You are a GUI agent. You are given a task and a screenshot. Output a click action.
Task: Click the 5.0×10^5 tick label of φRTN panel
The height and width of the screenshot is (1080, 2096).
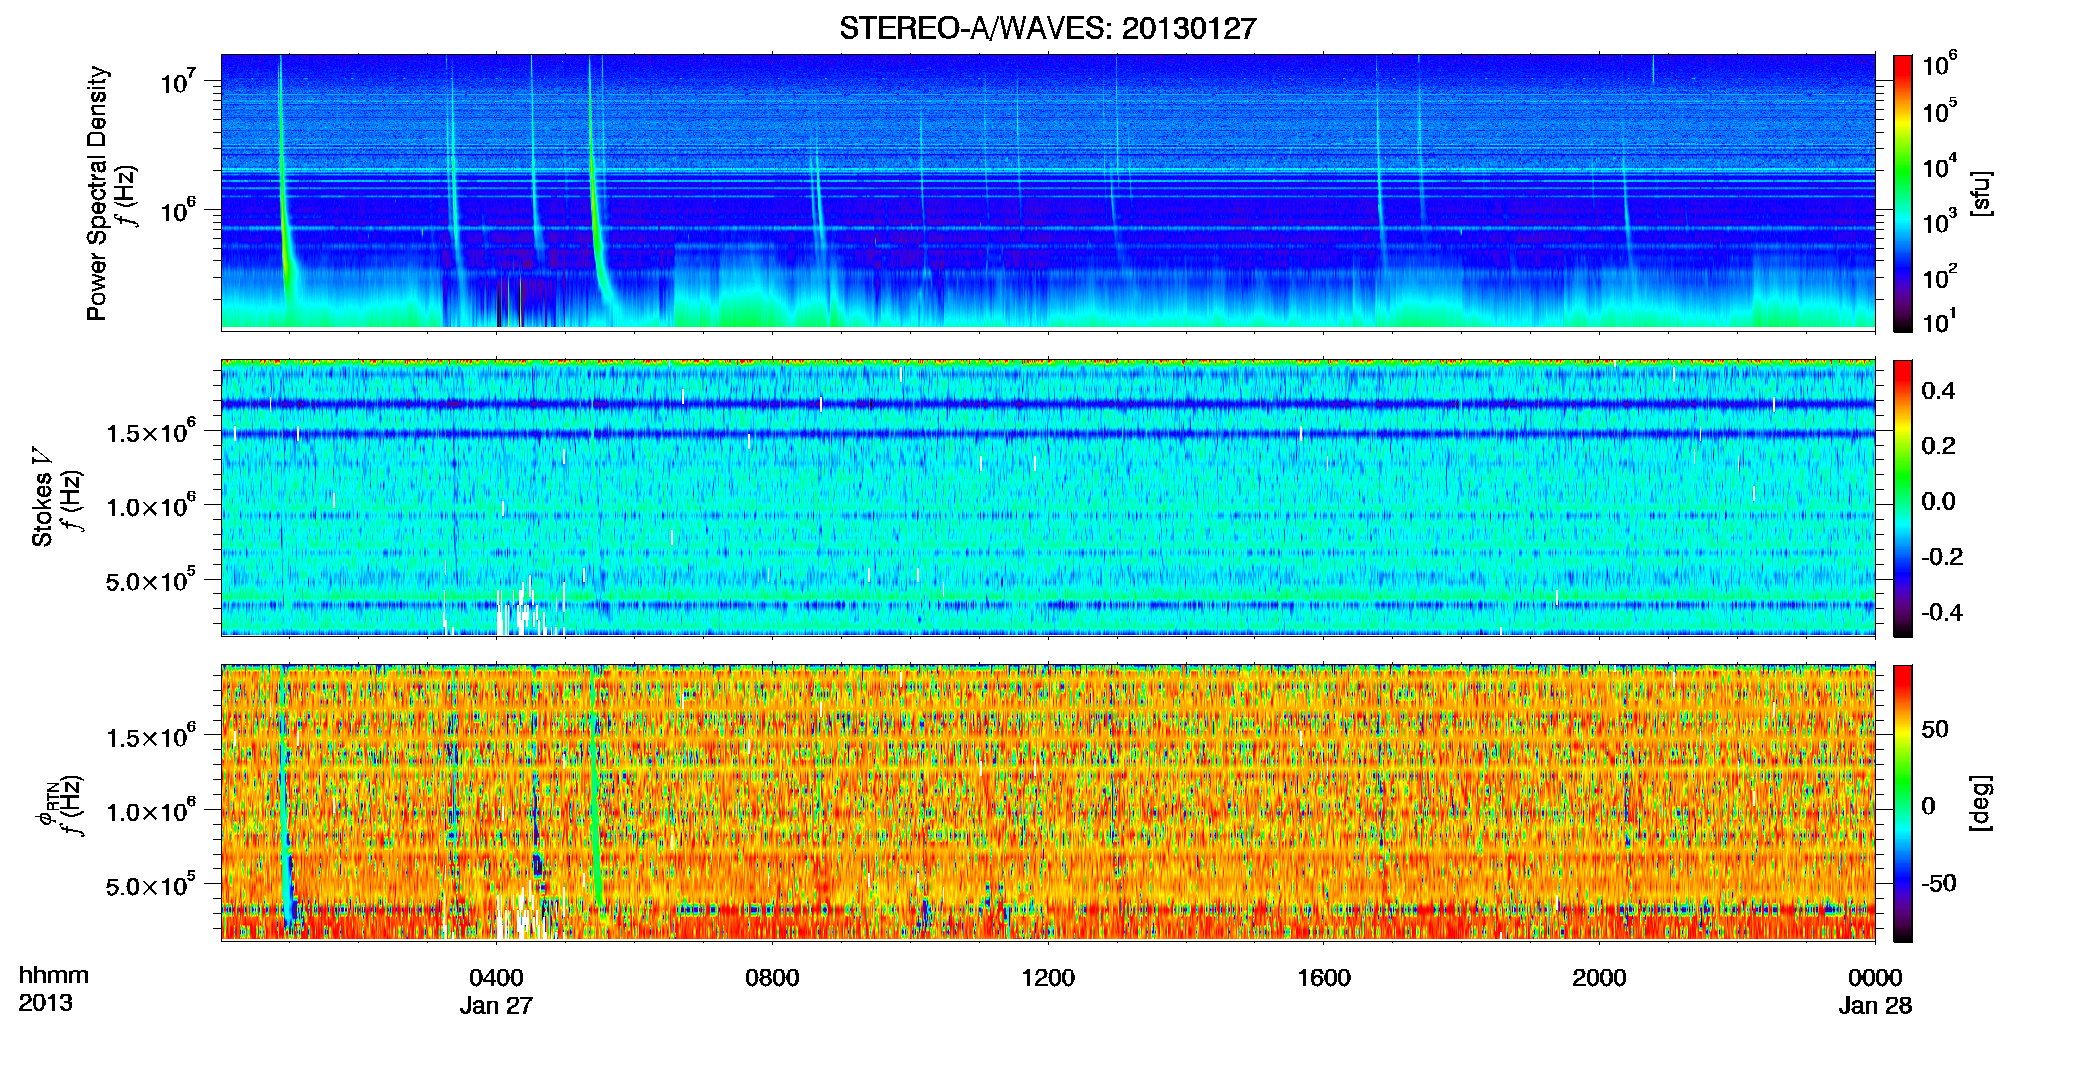tap(151, 885)
